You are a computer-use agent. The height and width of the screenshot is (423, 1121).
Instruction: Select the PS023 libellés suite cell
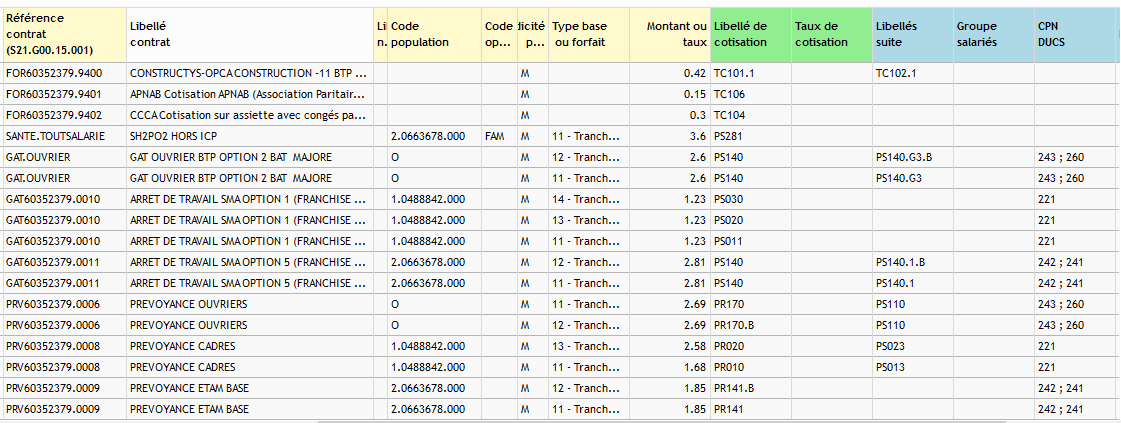tap(912, 347)
